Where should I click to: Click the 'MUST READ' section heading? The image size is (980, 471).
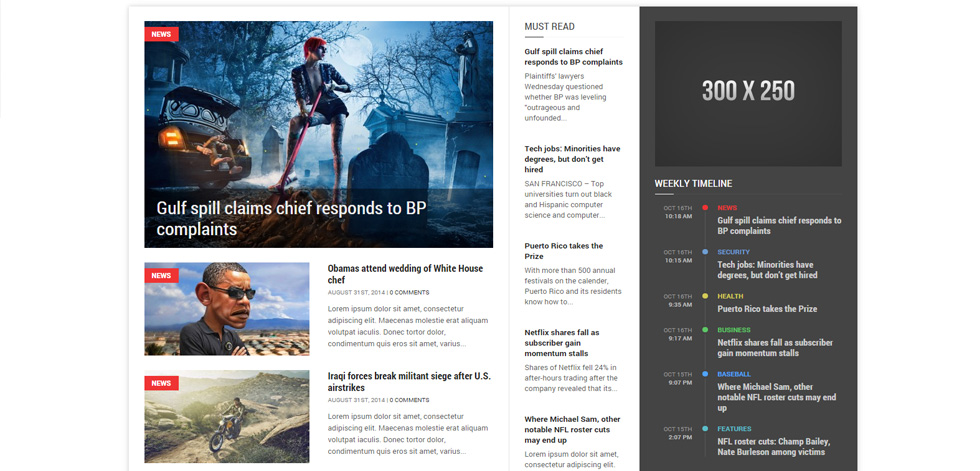pyautogui.click(x=549, y=27)
